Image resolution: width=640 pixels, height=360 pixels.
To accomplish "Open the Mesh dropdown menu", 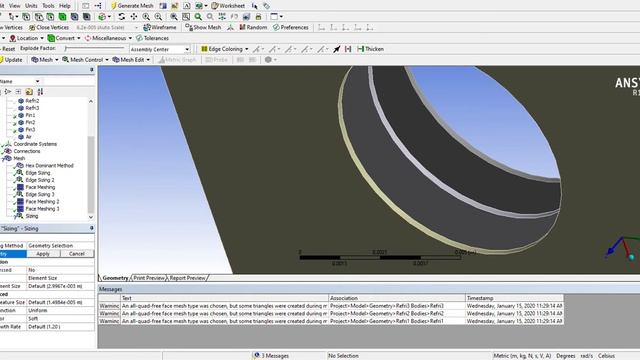I will pos(45,60).
